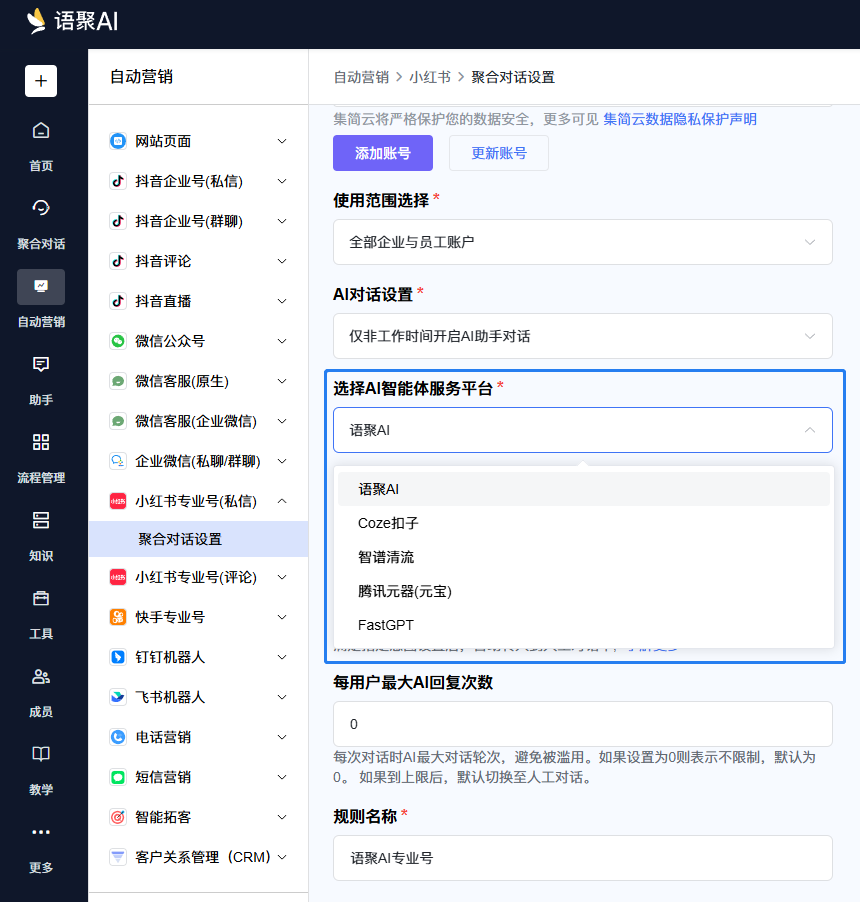860x902 pixels.
Task: Click the 智能拓客 target icon
Action: (118, 817)
